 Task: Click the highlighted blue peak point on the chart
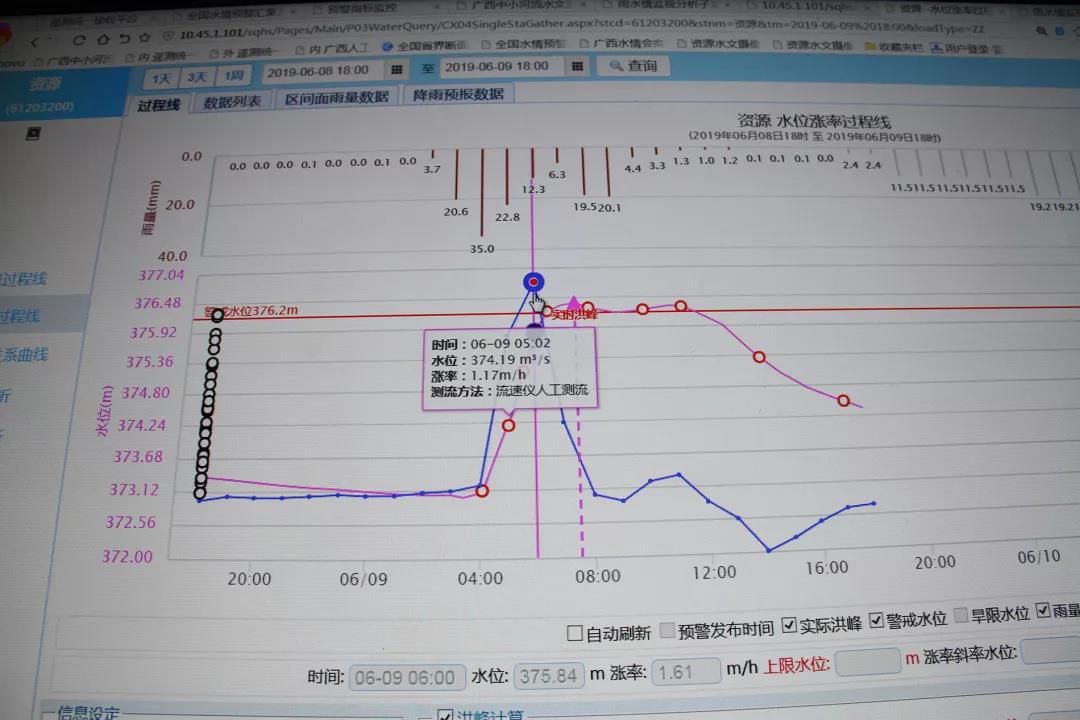533,282
